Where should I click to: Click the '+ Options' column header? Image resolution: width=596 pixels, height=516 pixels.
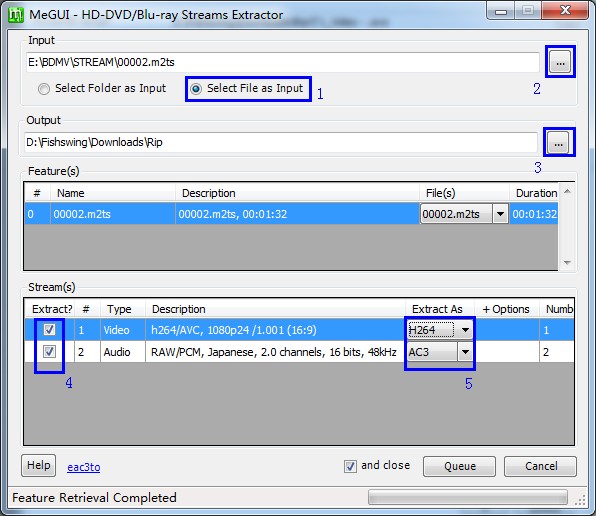click(x=507, y=309)
